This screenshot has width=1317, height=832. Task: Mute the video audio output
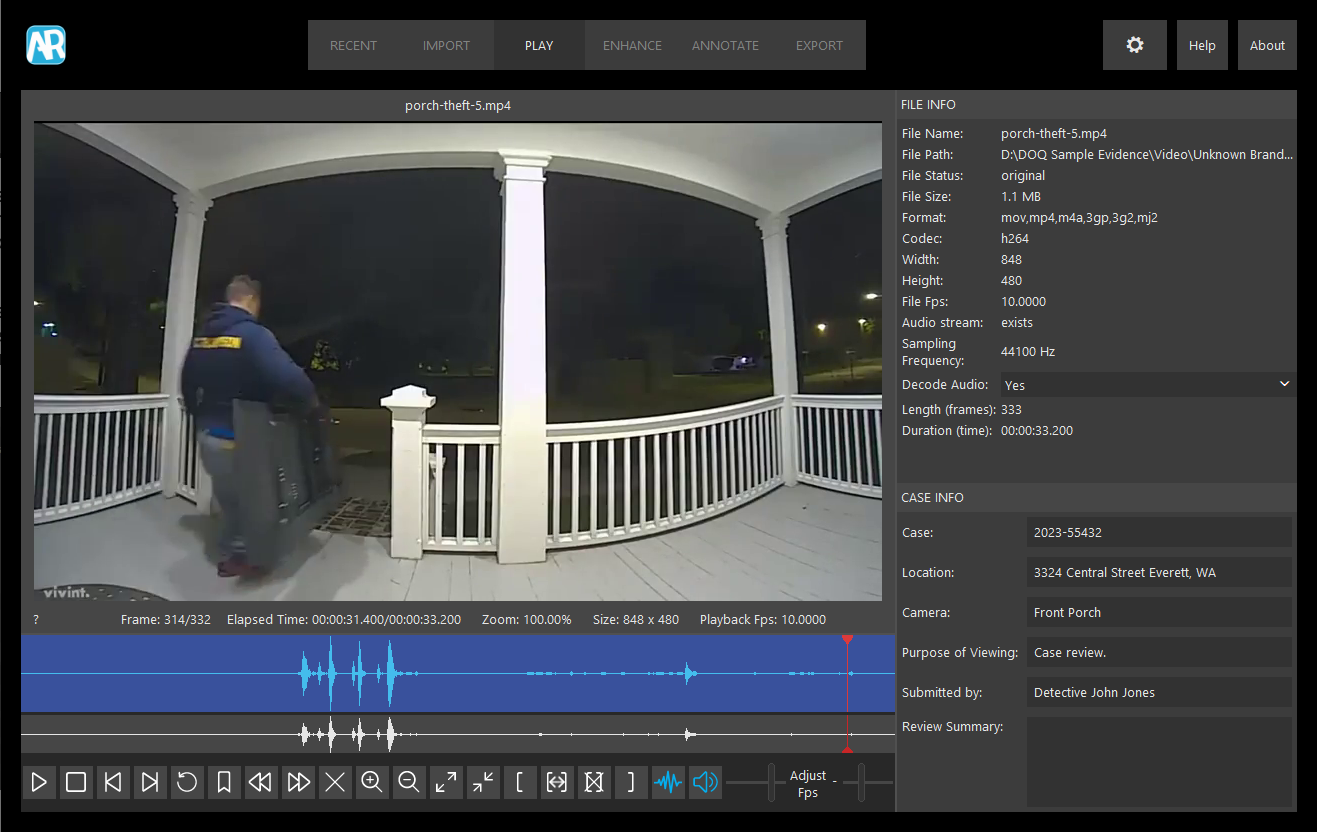point(705,782)
